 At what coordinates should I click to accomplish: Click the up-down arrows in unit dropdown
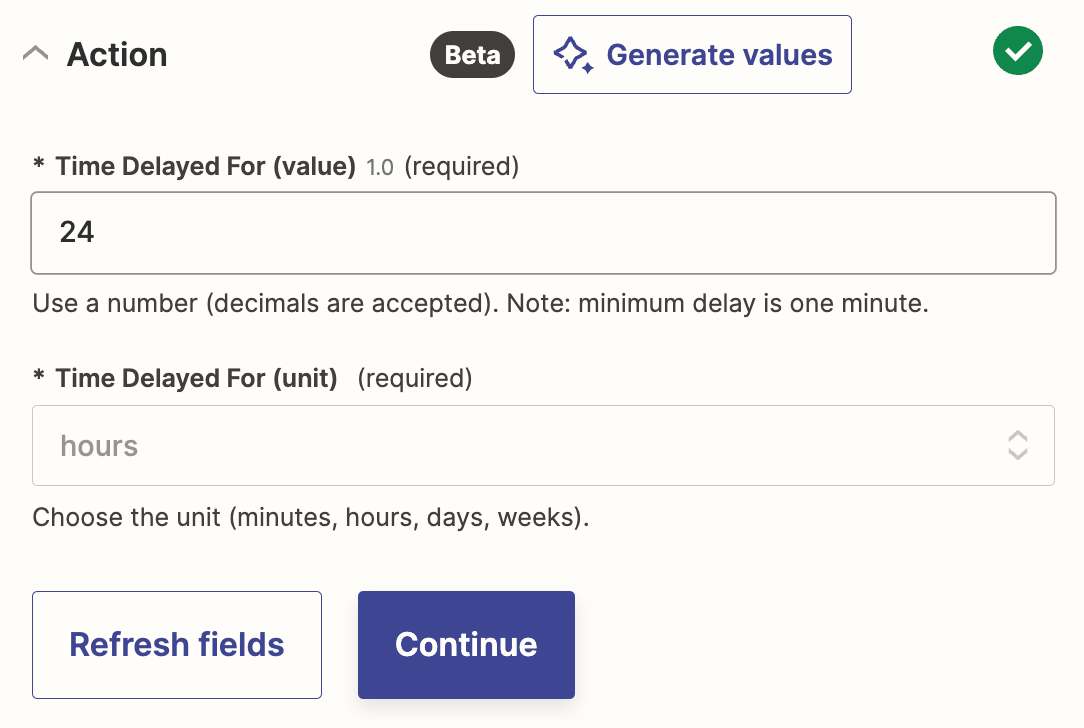coord(1017,446)
